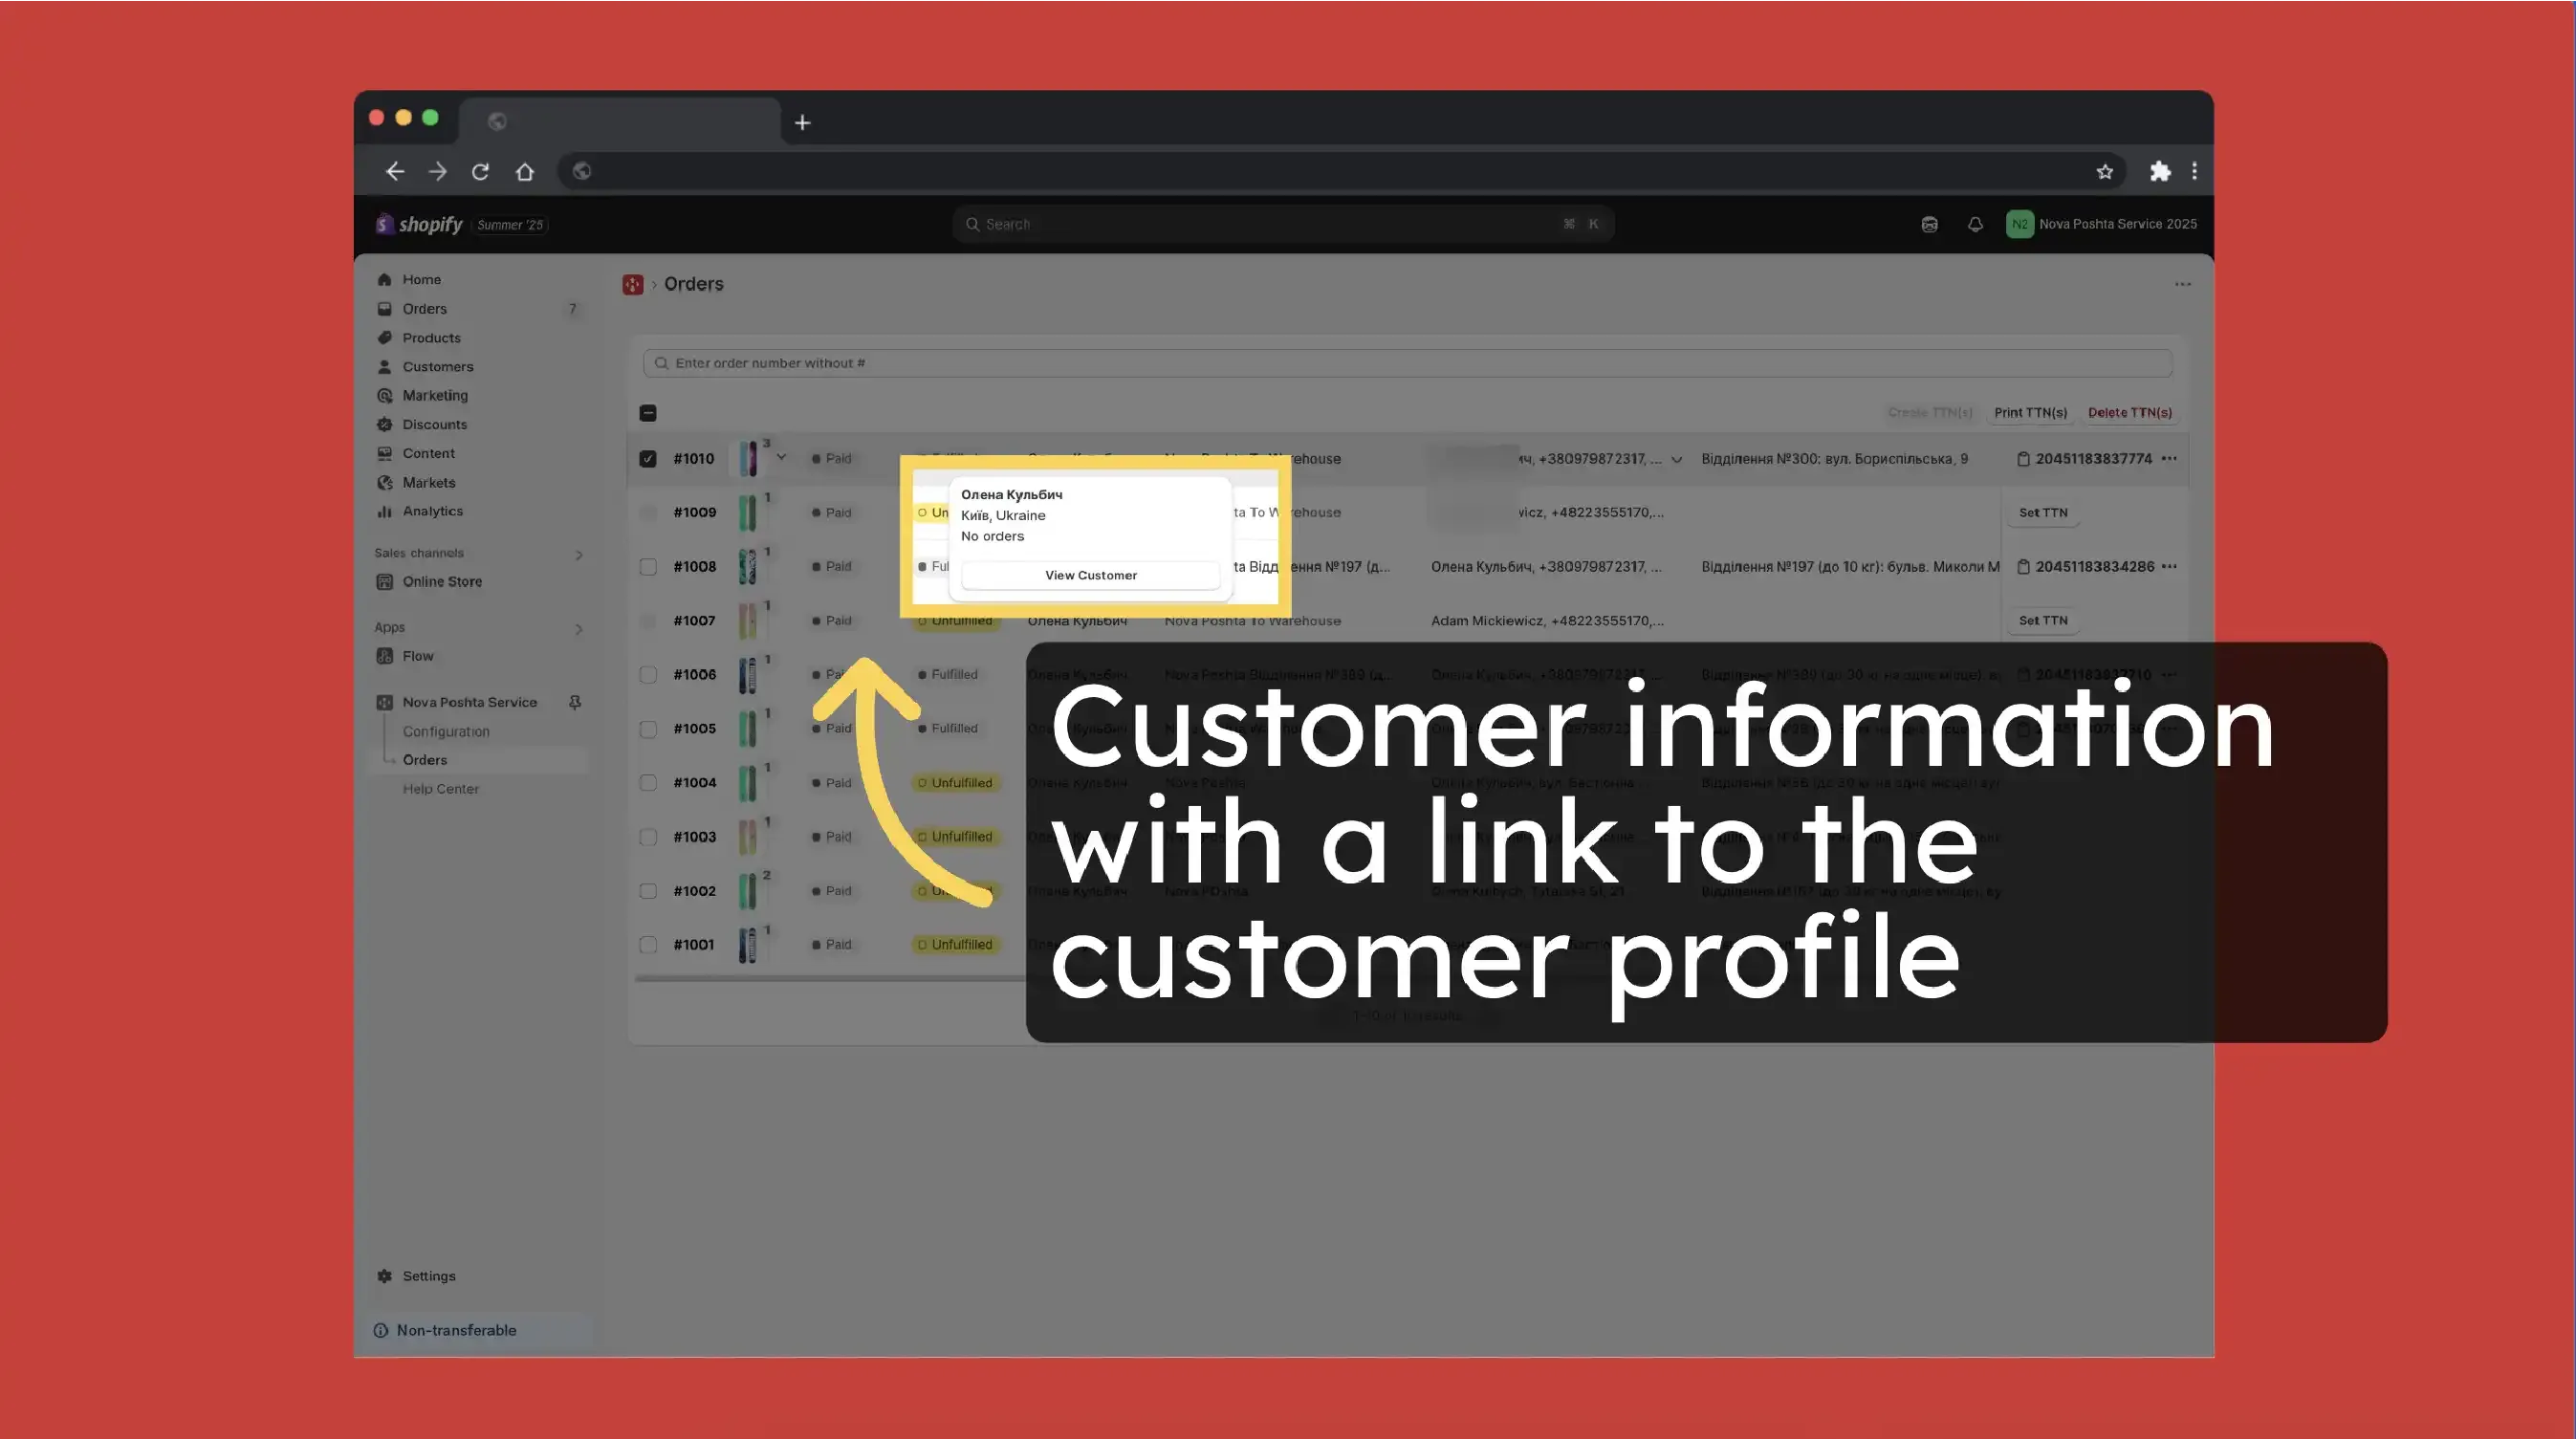Click the View Customer button
2576x1439 pixels.
[x=1090, y=575]
